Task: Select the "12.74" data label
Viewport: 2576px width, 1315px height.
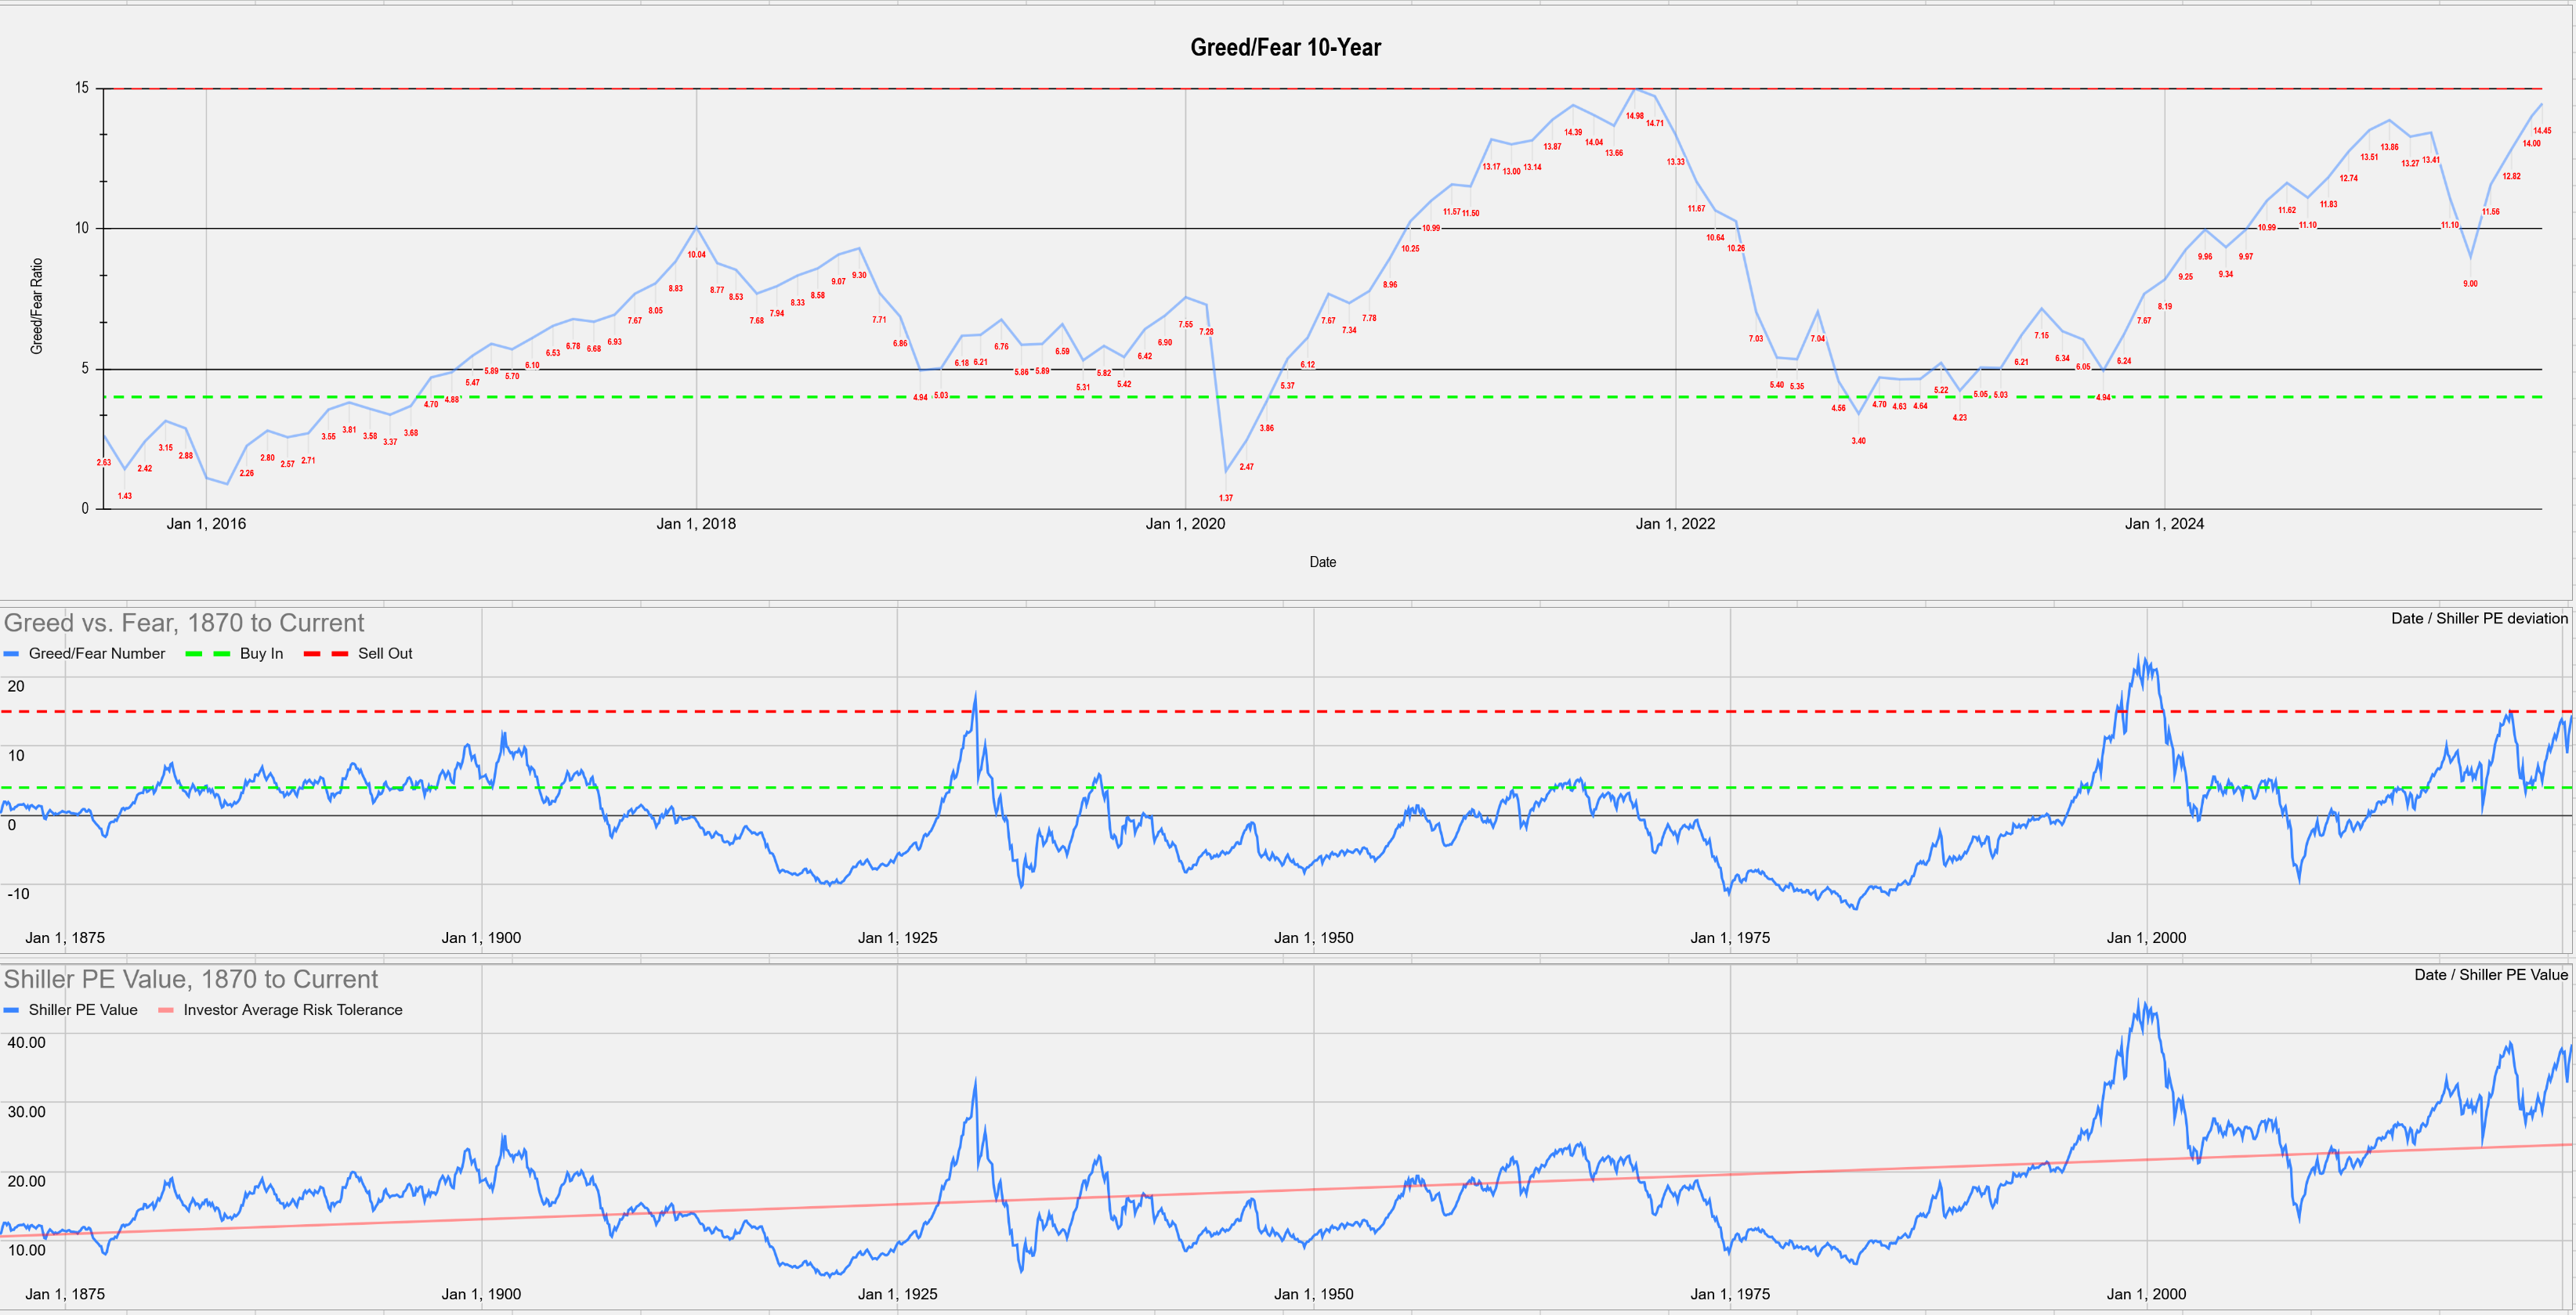Action: pos(2348,179)
